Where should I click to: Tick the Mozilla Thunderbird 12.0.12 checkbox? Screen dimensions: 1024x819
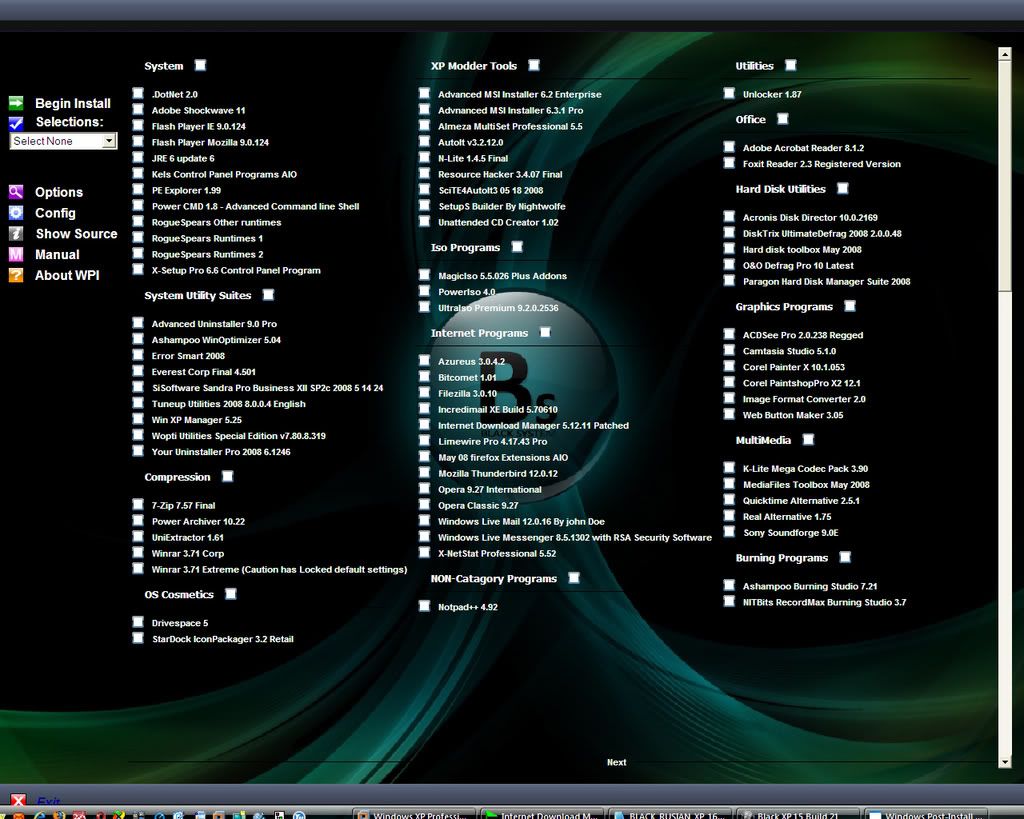(424, 472)
